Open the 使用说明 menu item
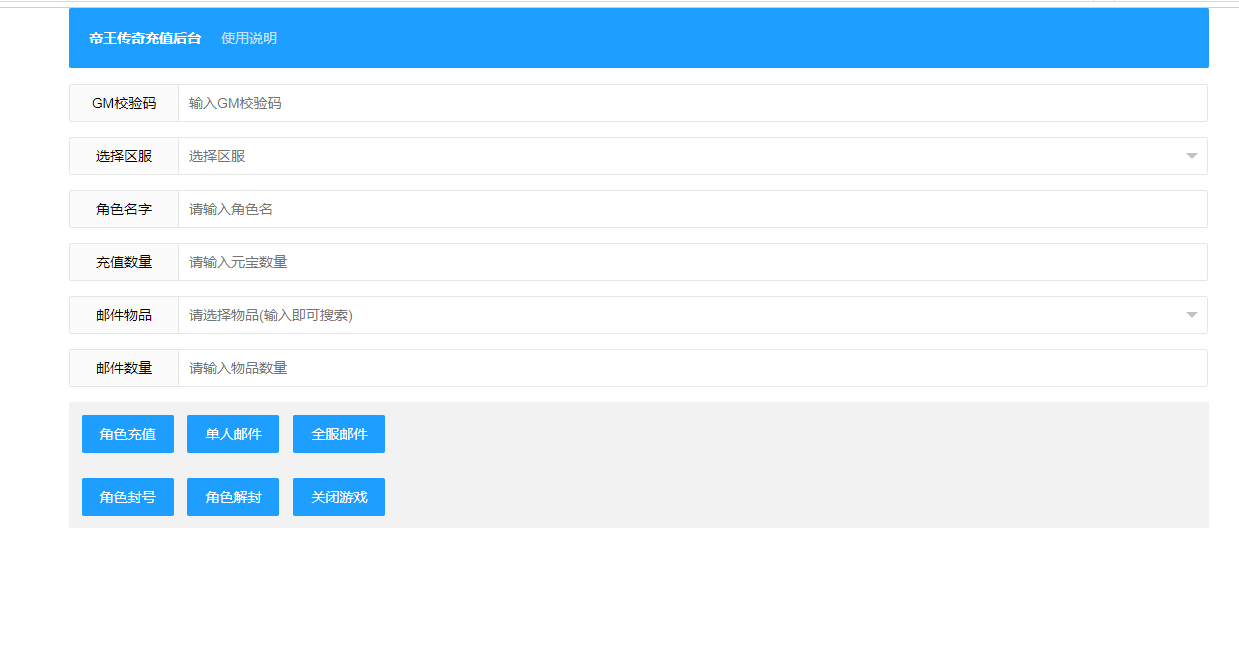1239x665 pixels. [249, 38]
